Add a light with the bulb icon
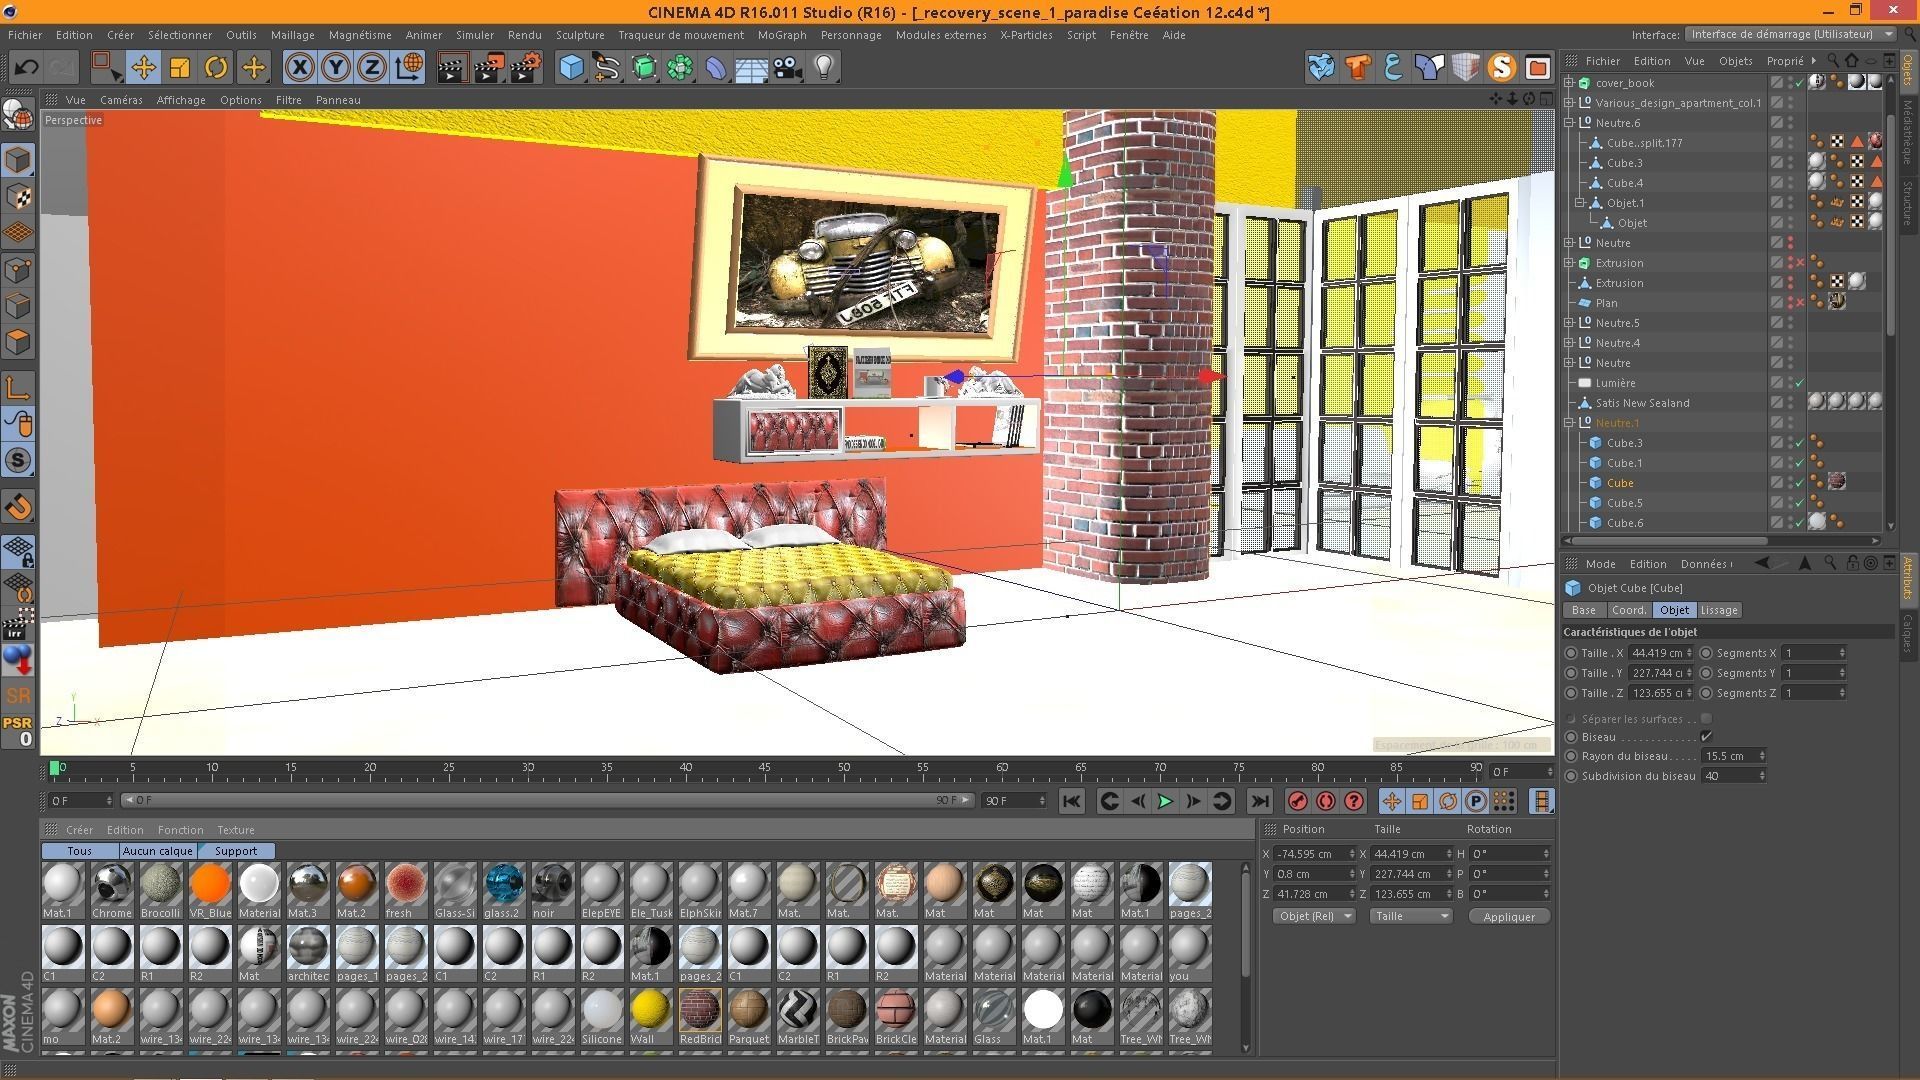The image size is (1920, 1080). (824, 68)
